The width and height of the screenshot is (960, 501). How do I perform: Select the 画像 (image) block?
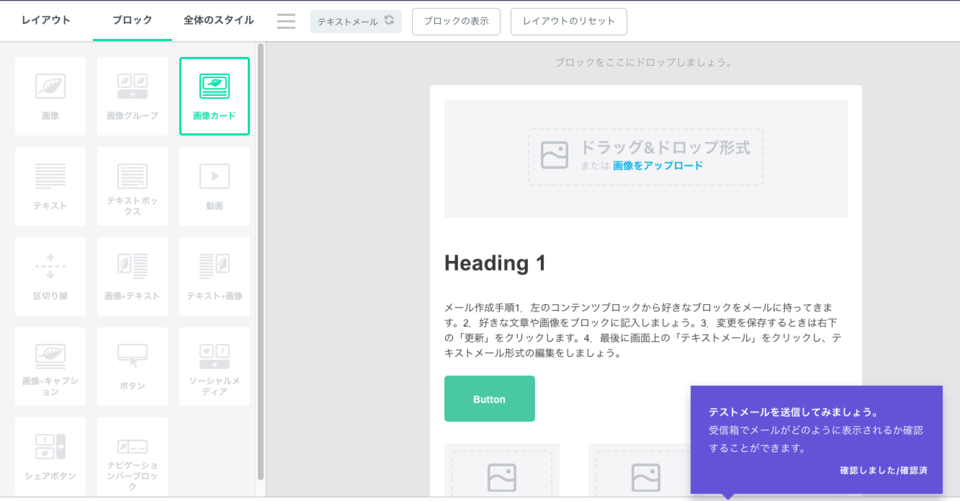[50, 96]
